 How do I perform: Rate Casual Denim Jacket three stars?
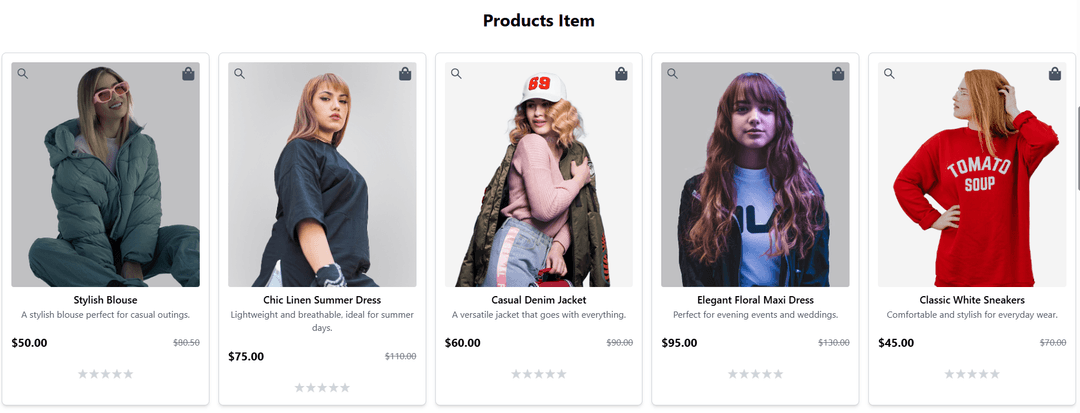(539, 374)
